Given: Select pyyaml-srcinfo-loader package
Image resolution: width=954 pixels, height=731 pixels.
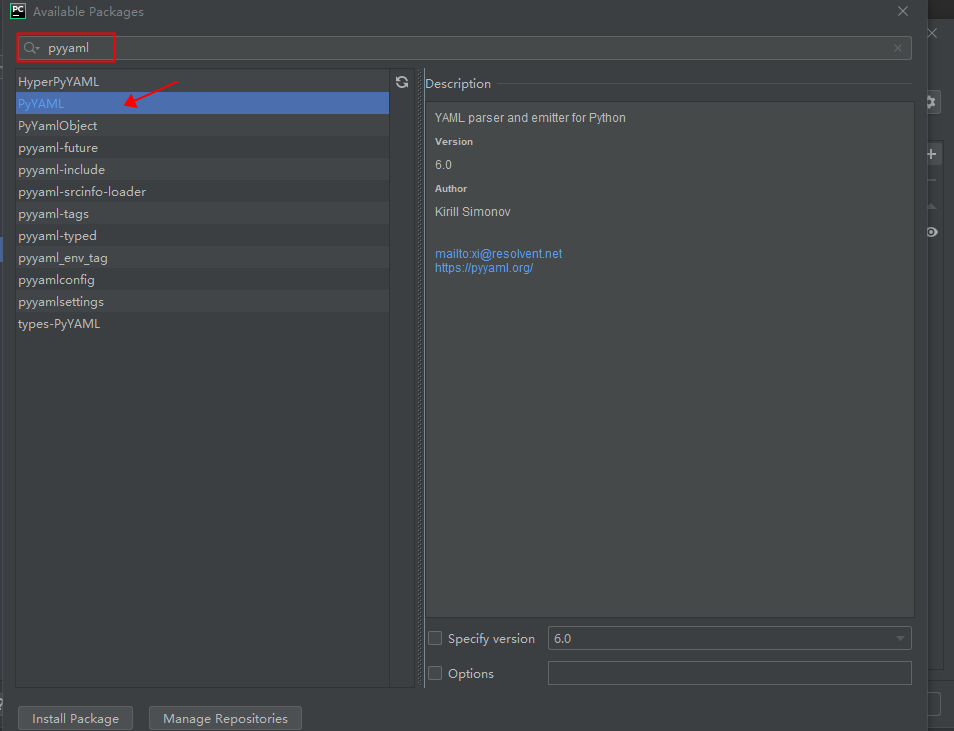Looking at the screenshot, I should 202,191.
